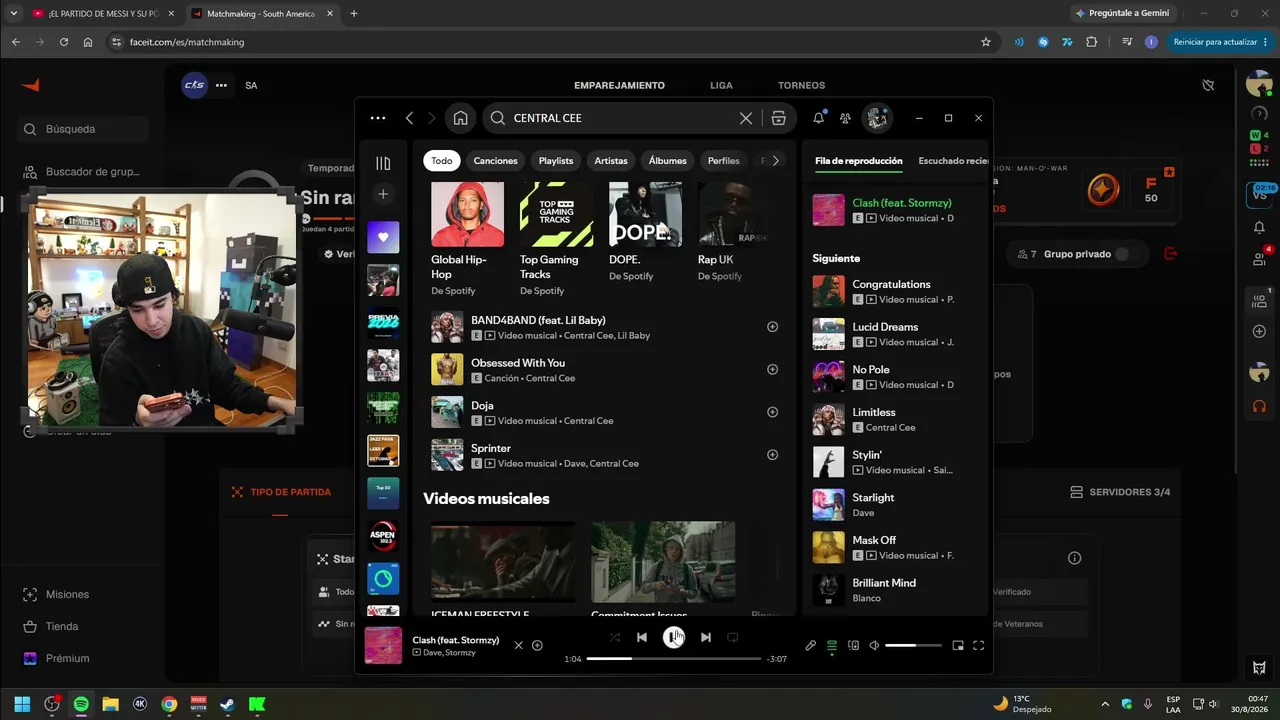Mute Spotify with the speaker icon

point(874,646)
